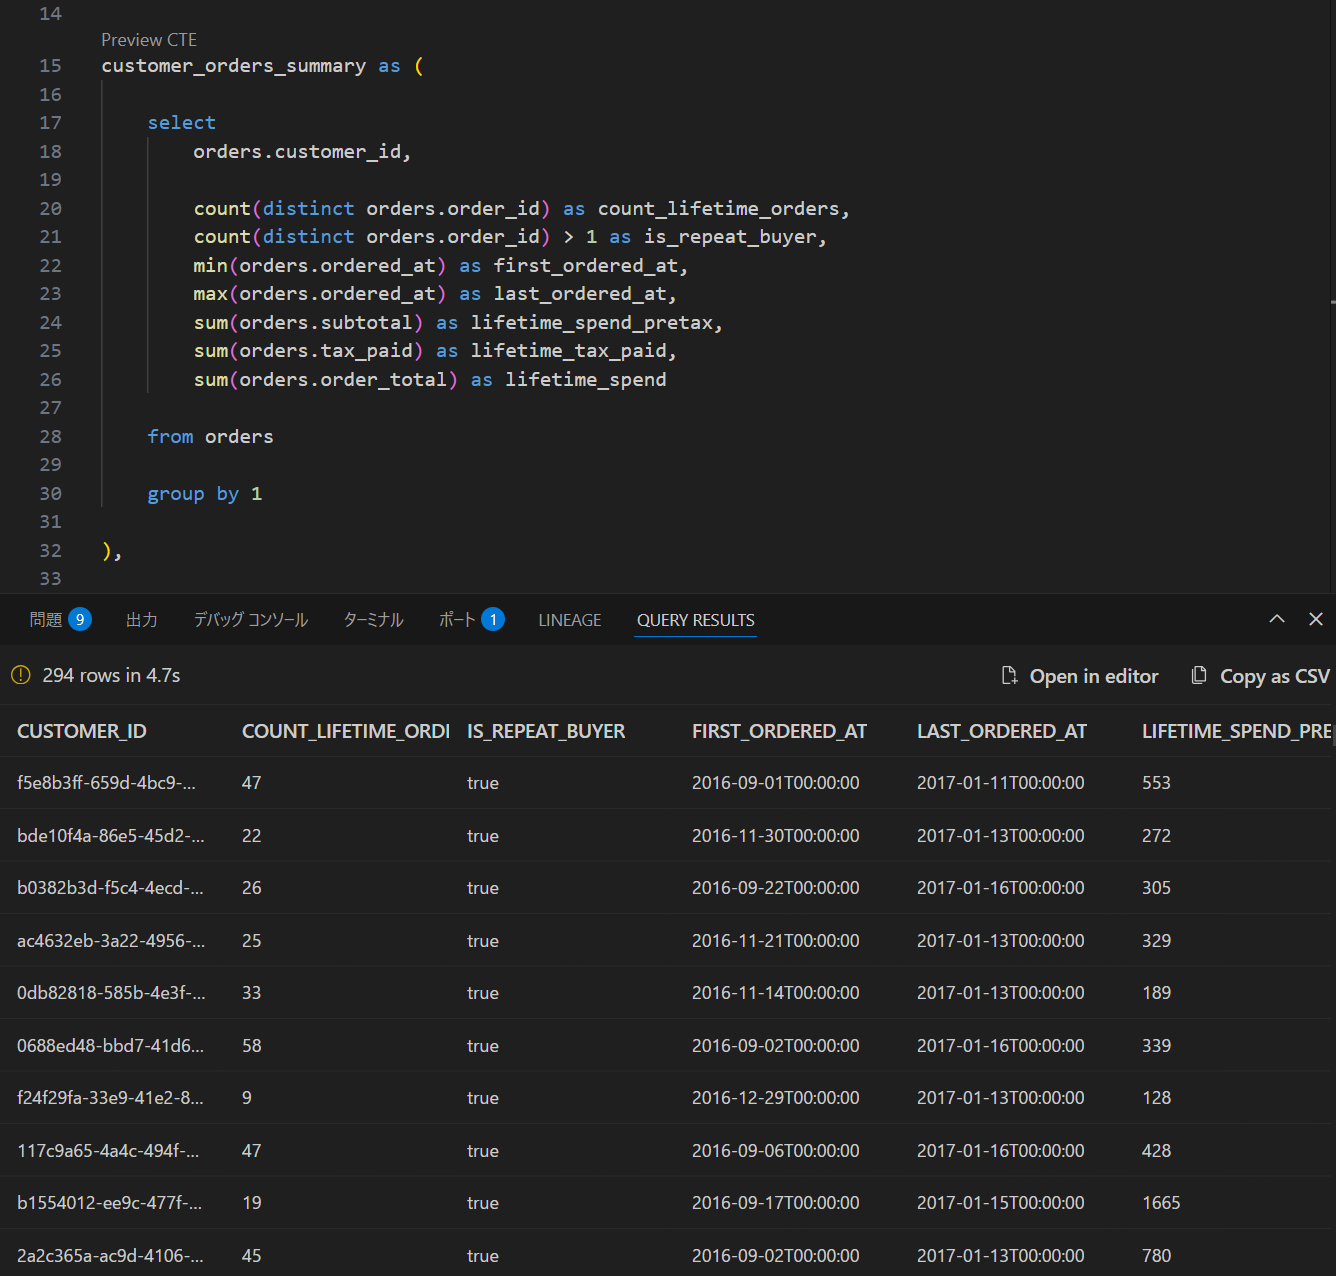The width and height of the screenshot is (1336, 1276).
Task: Click last ordered date 2017-01-11T00:00:00
Action: 1001,783
